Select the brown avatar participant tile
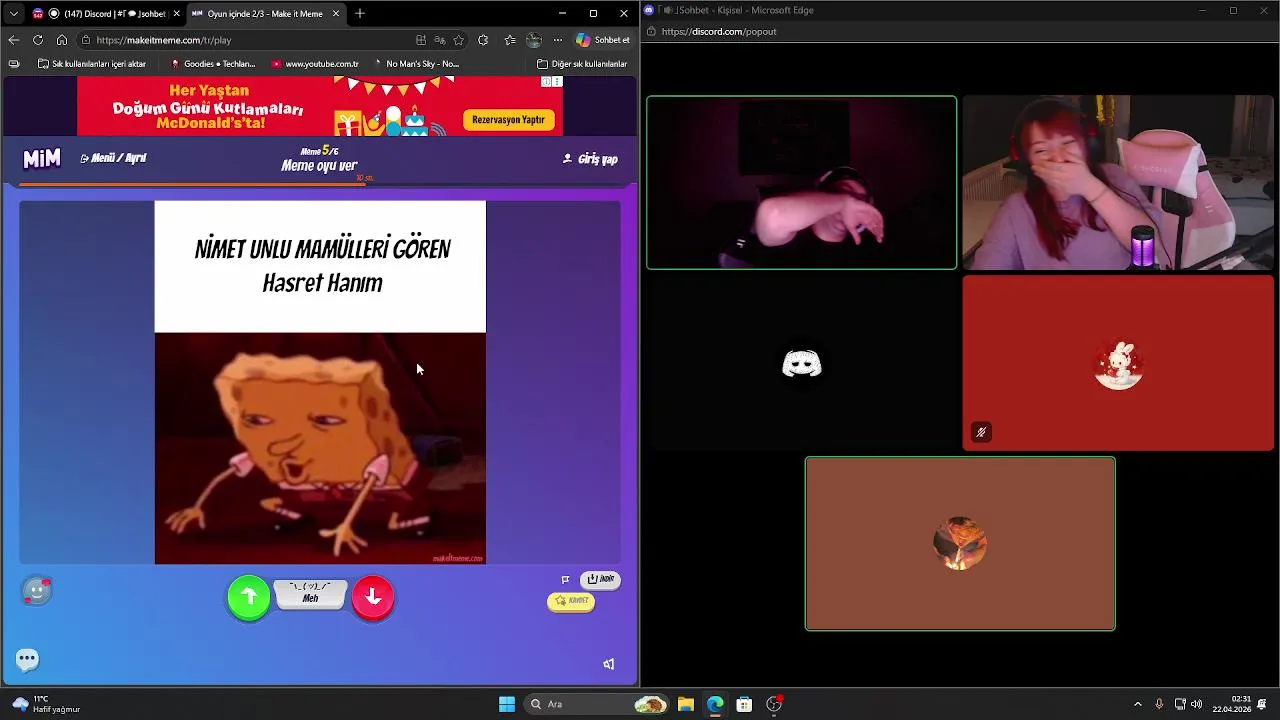The width and height of the screenshot is (1280, 720). [x=960, y=544]
